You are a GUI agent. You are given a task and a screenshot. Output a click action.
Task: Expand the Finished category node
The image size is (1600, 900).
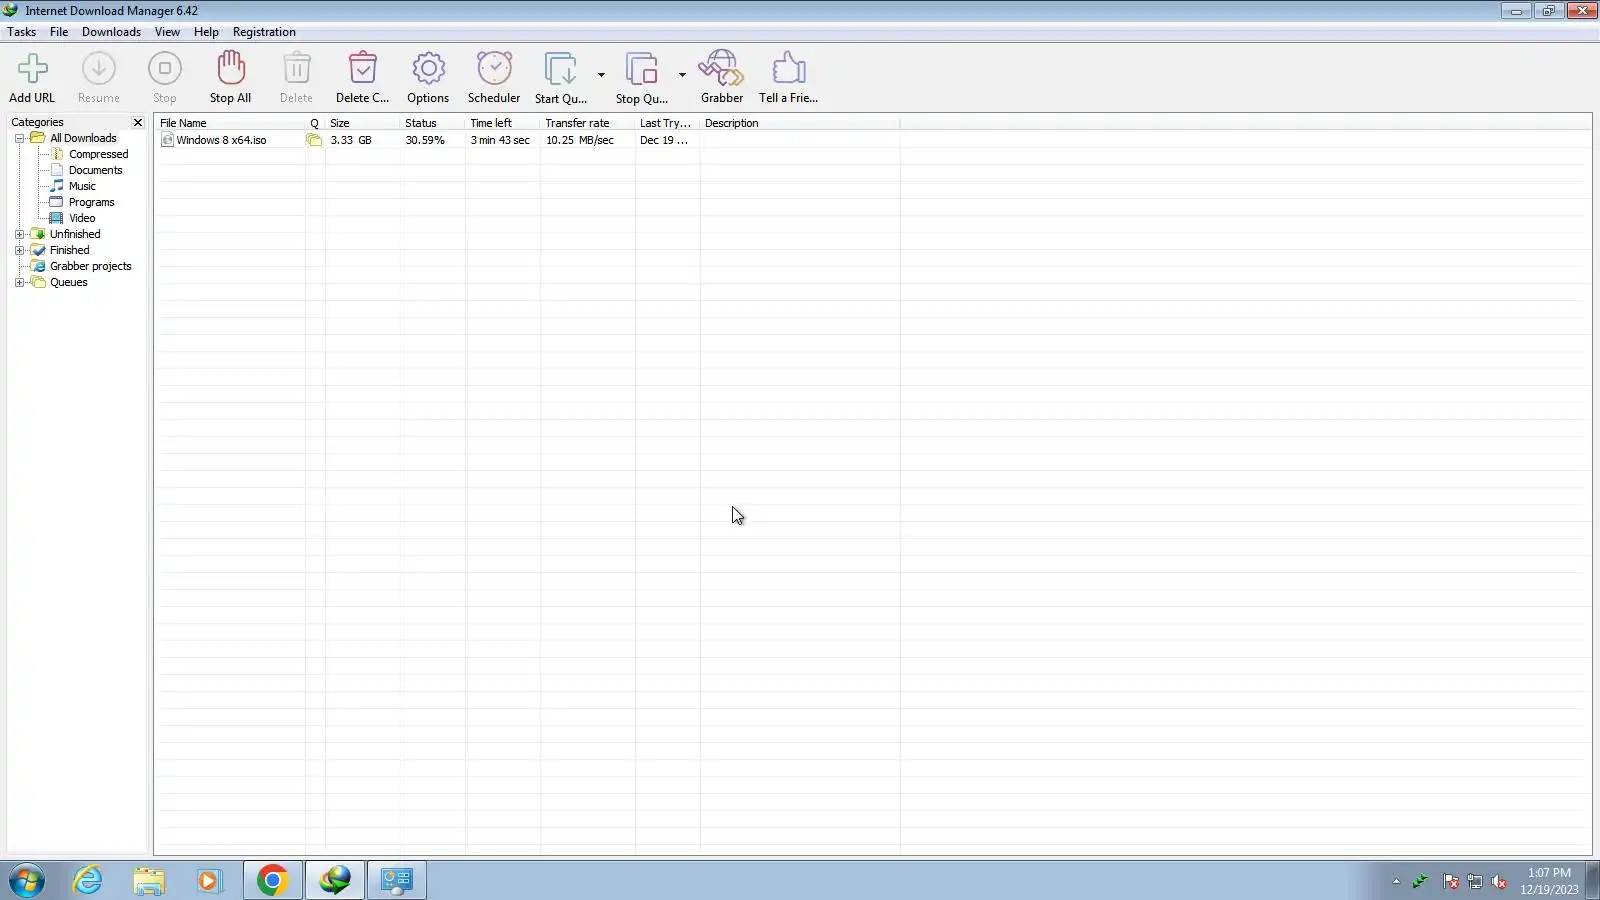pyautogui.click(x=19, y=251)
